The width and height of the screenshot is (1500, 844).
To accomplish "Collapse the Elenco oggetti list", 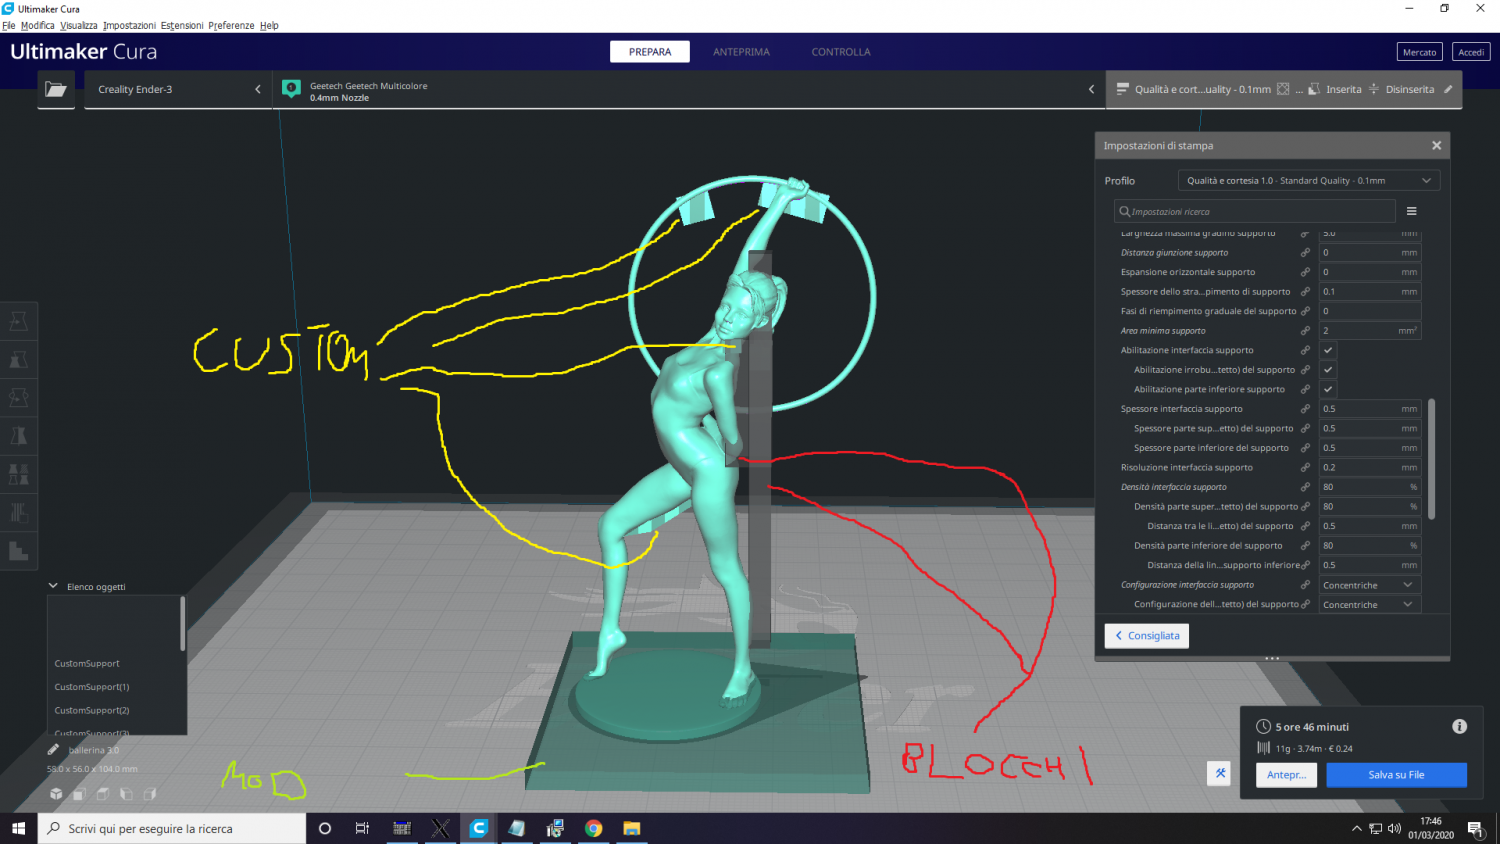I will pyautogui.click(x=53, y=587).
